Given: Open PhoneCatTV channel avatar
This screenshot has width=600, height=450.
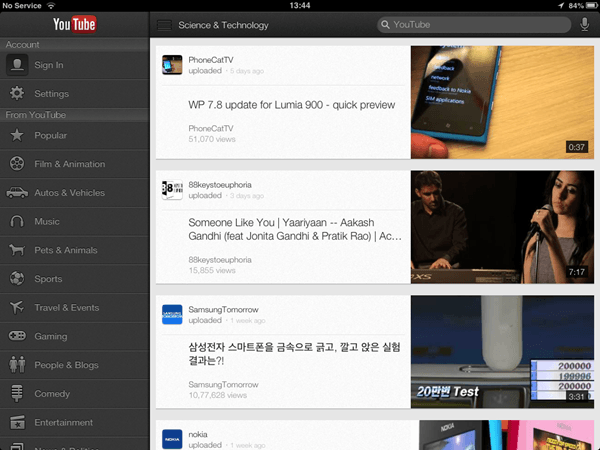Looking at the screenshot, I should pyautogui.click(x=172, y=65).
